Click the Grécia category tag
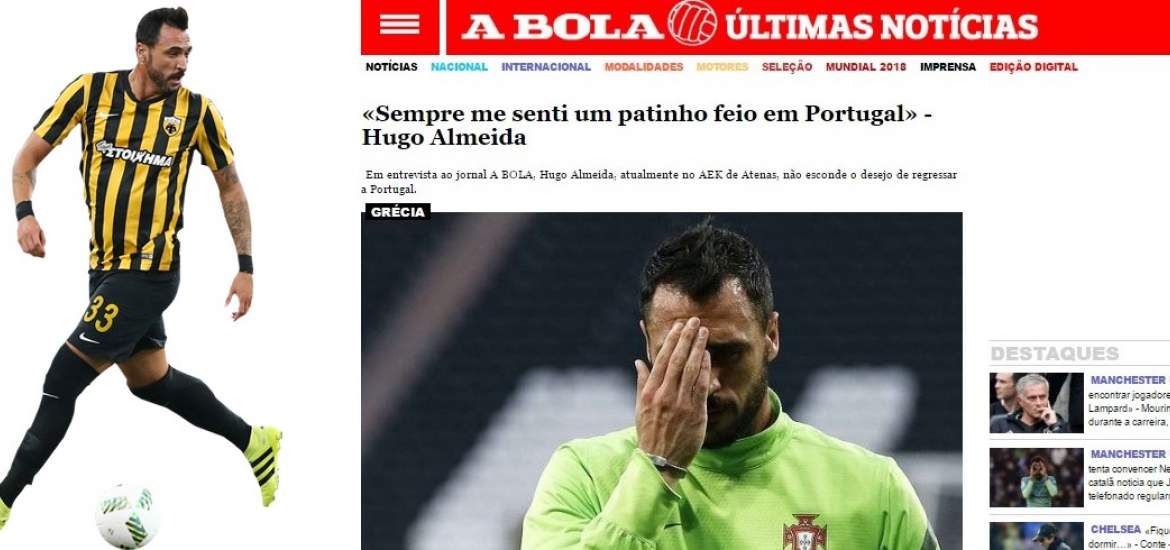The image size is (1170, 550). pyautogui.click(x=398, y=212)
